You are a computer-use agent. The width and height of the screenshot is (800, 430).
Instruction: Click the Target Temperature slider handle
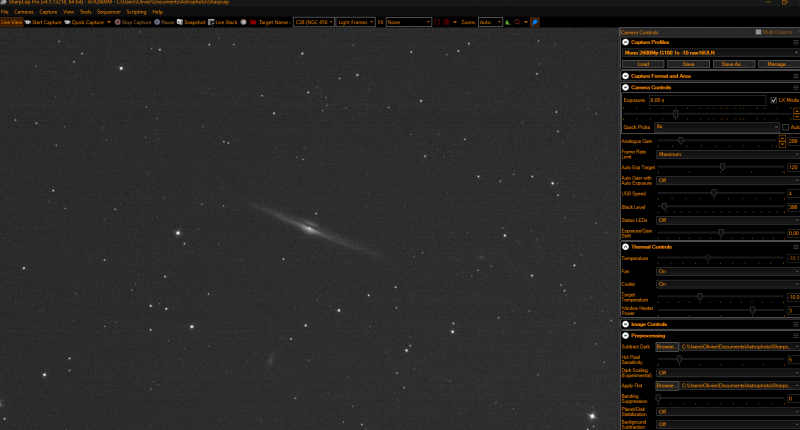[x=700, y=296]
